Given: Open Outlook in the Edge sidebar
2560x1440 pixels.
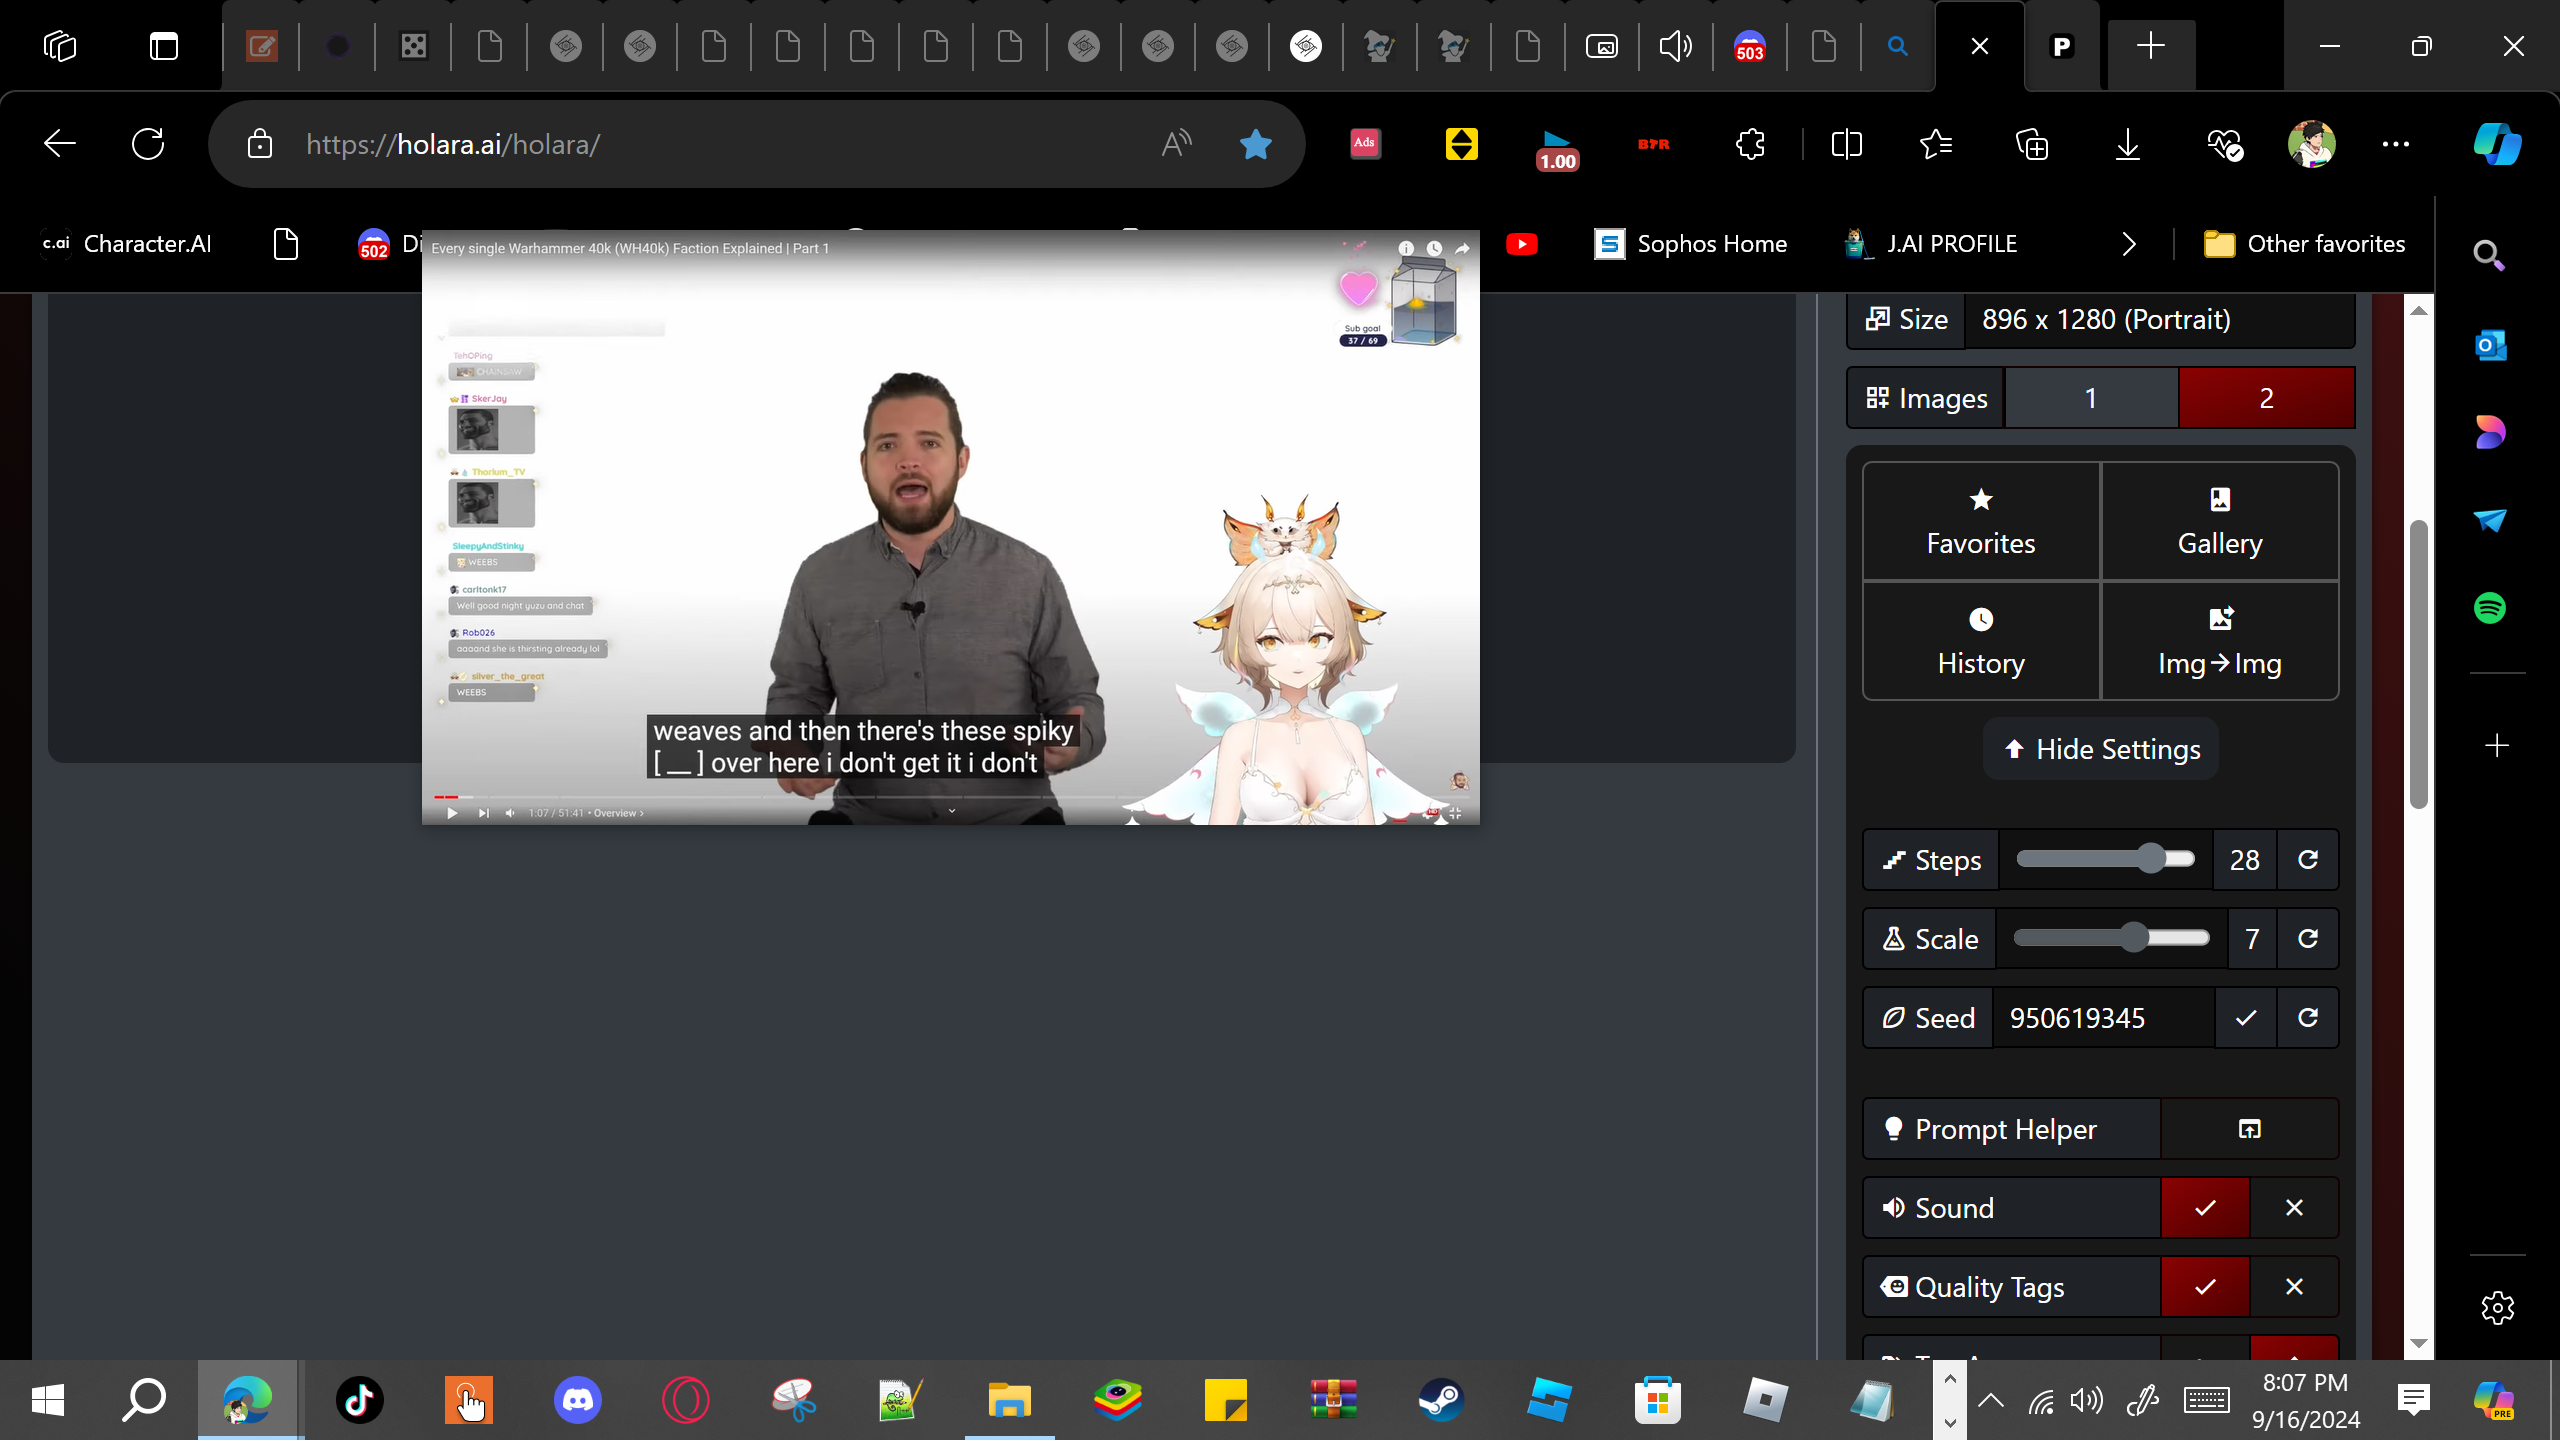Looking at the screenshot, I should [x=2490, y=346].
